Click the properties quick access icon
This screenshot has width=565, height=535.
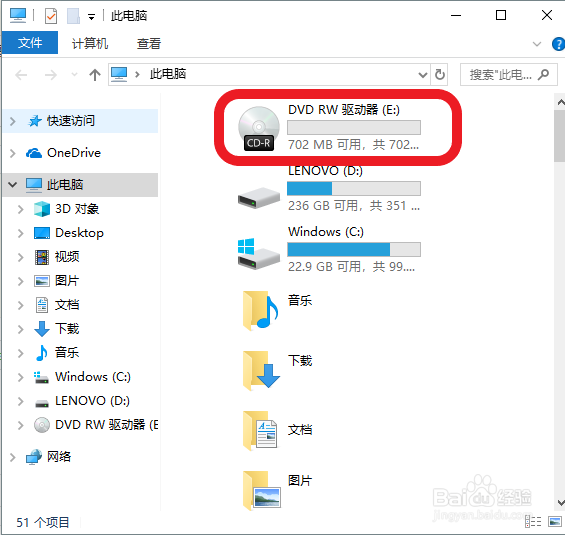[x=51, y=15]
